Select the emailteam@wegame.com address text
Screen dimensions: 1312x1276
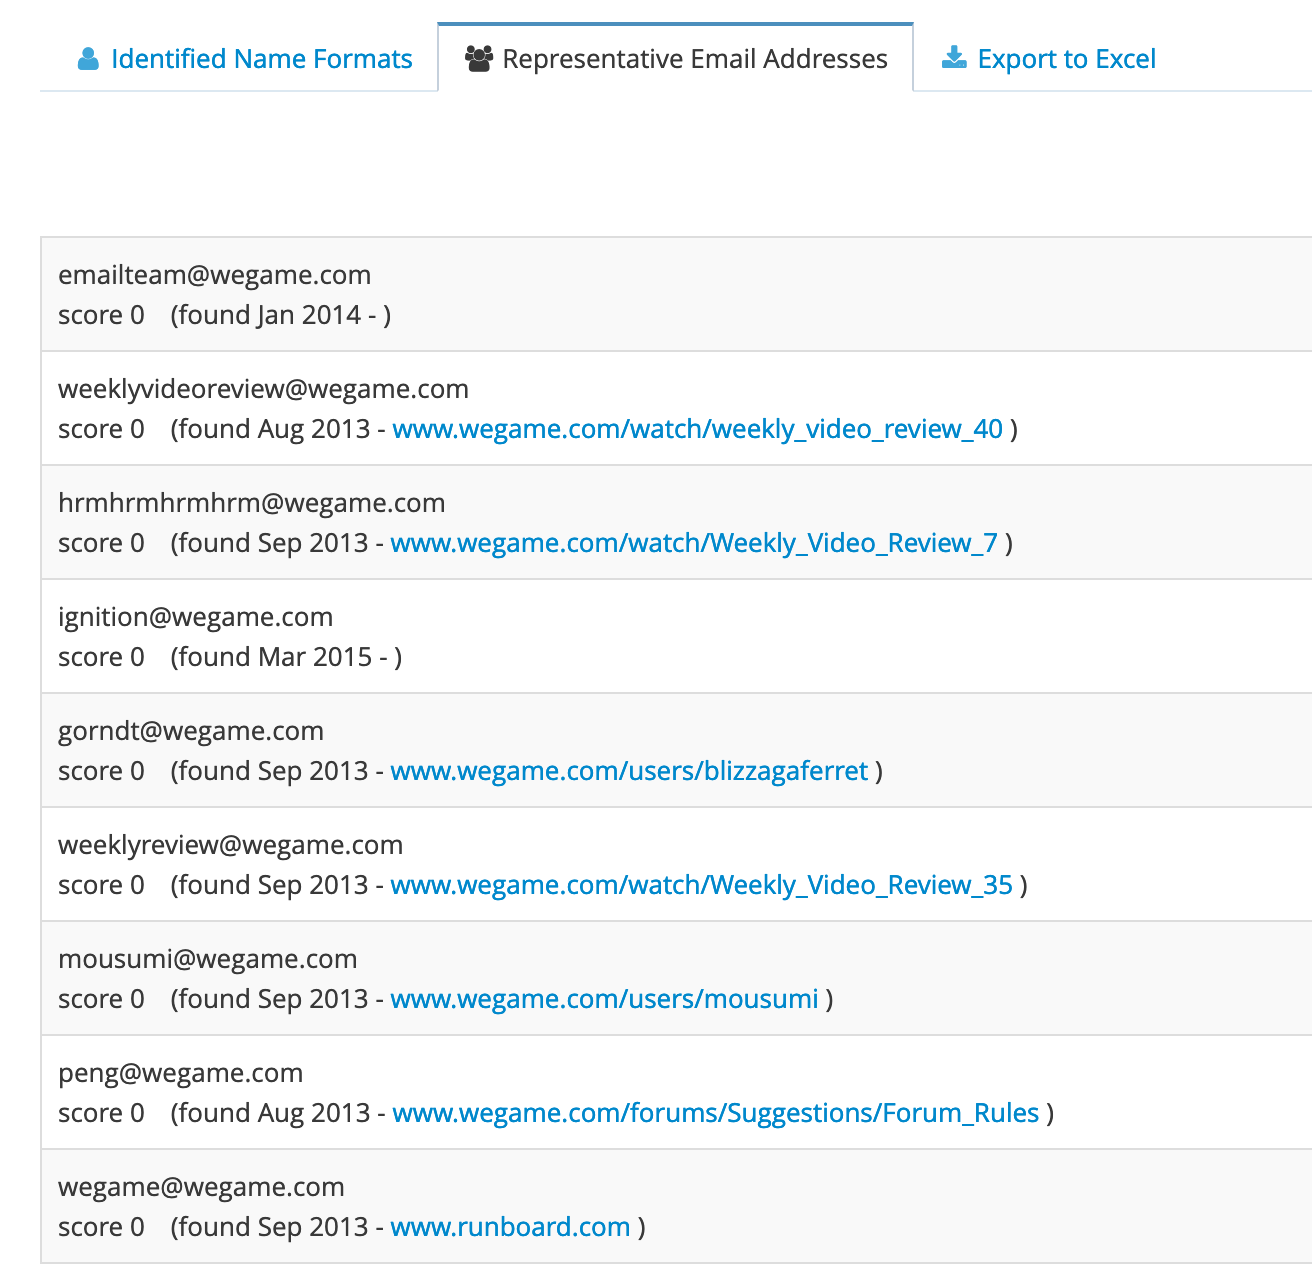pyautogui.click(x=215, y=275)
